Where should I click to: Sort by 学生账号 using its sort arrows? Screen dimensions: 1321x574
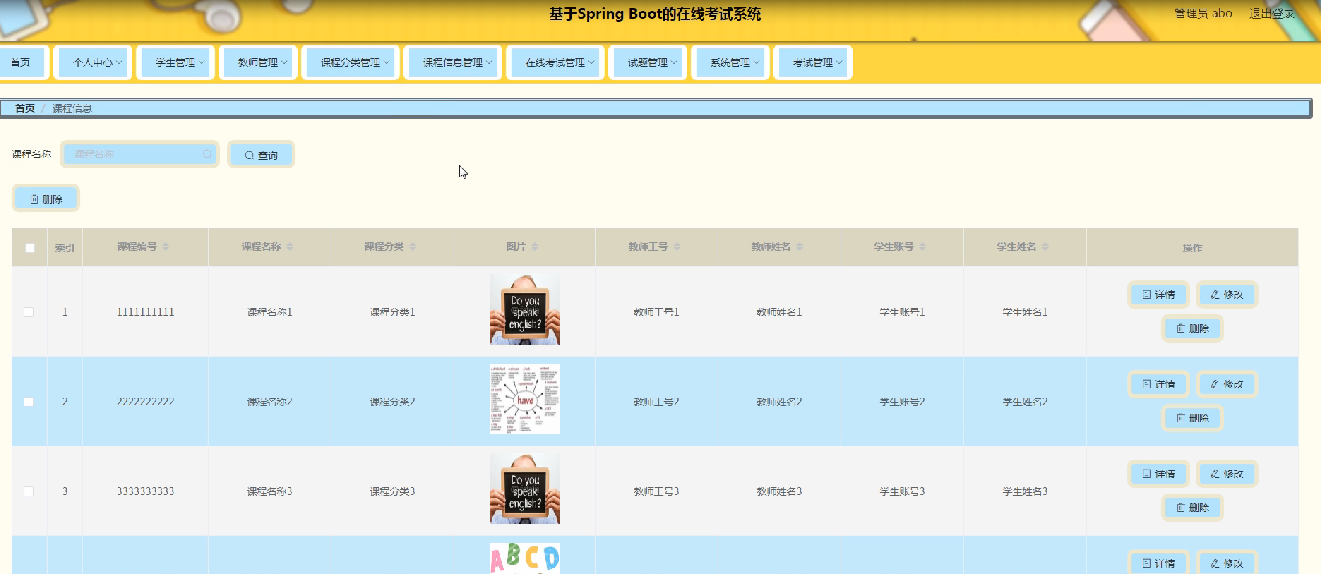point(922,247)
